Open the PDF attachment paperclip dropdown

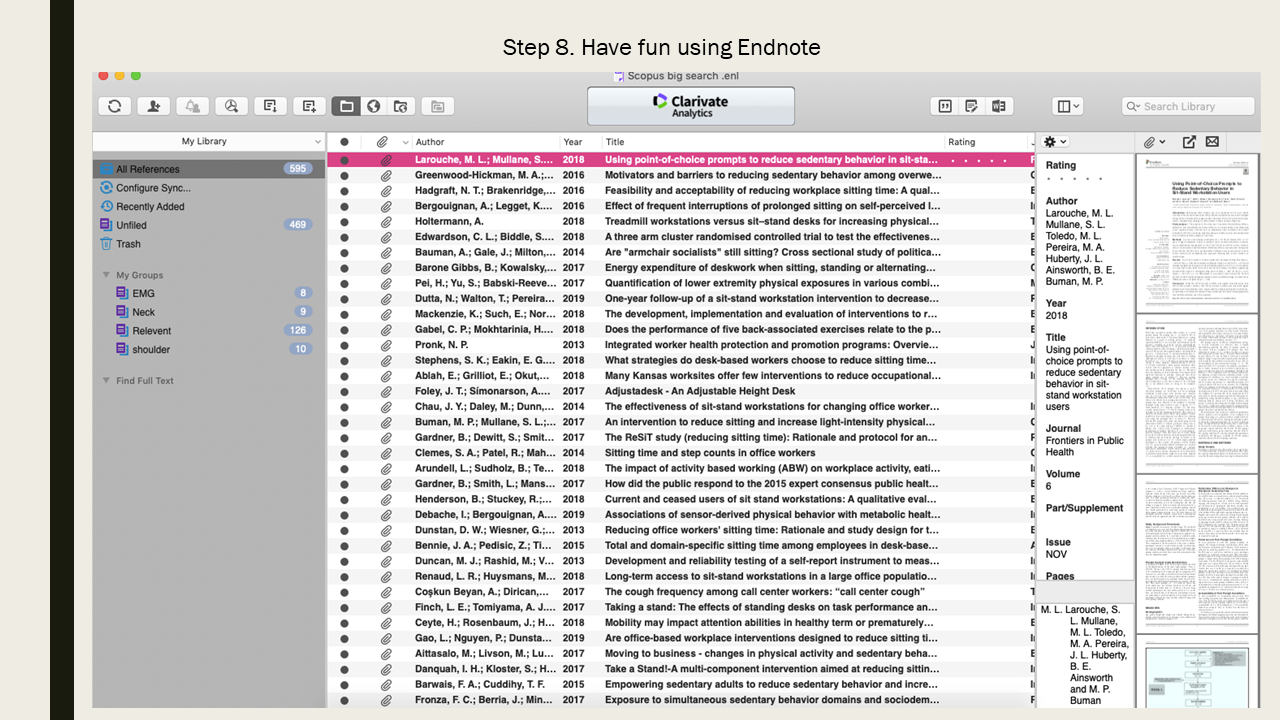[1155, 142]
